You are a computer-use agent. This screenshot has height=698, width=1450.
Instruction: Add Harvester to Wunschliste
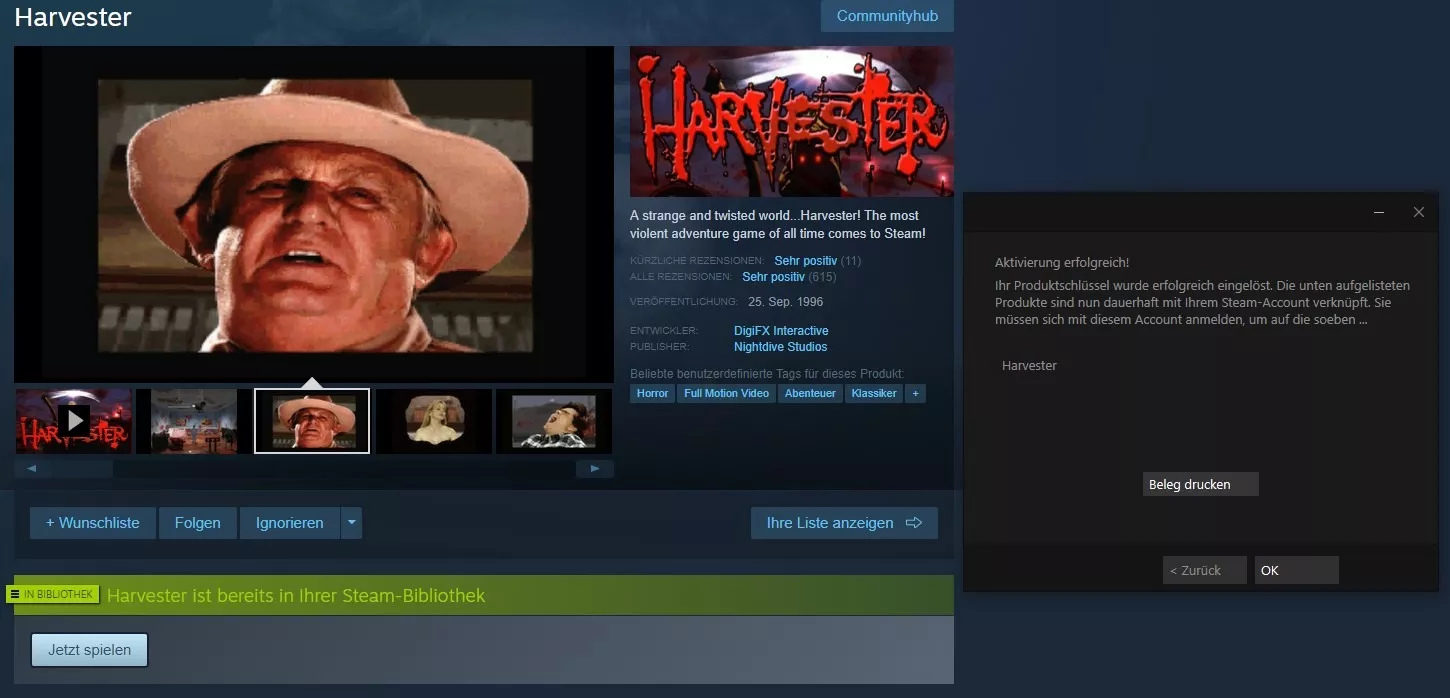point(93,523)
